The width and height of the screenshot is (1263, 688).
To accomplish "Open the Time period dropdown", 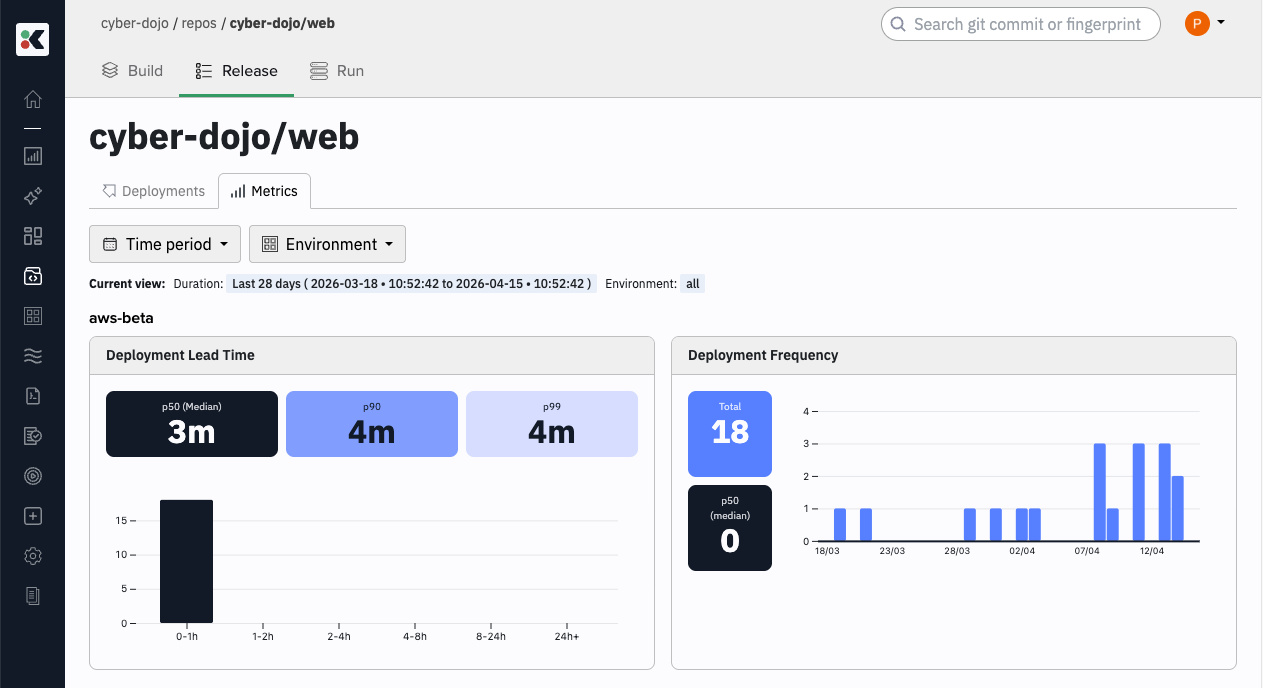I will (x=165, y=244).
